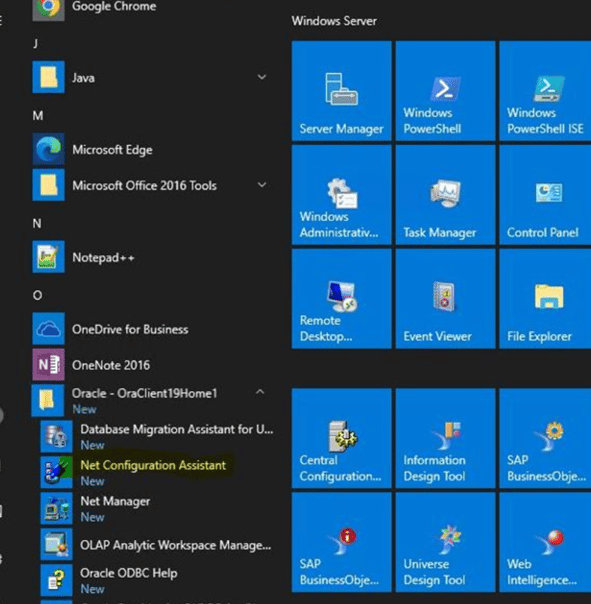Launch Microsoft Edge icon
Image resolution: width=591 pixels, height=604 pixels.
point(49,149)
